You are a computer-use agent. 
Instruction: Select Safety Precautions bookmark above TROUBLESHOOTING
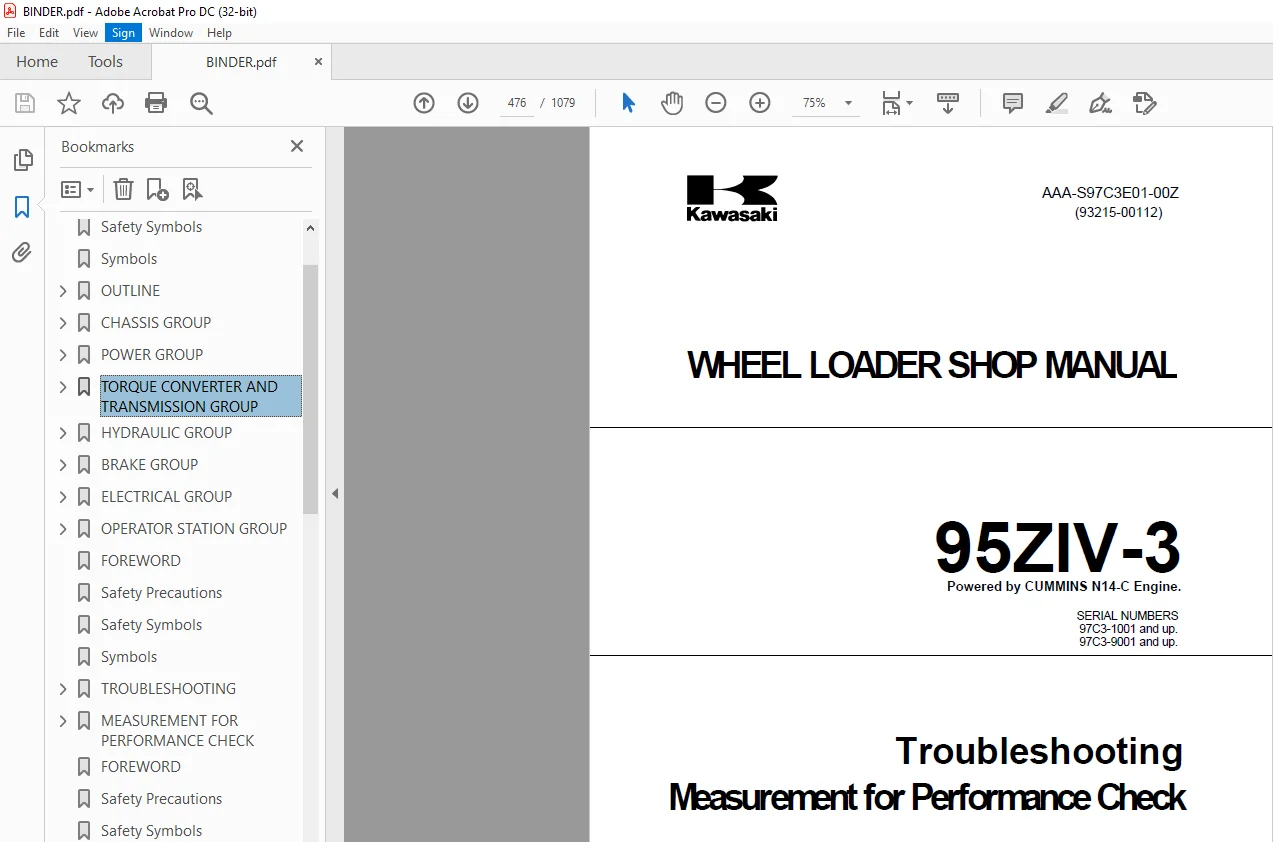coord(161,593)
